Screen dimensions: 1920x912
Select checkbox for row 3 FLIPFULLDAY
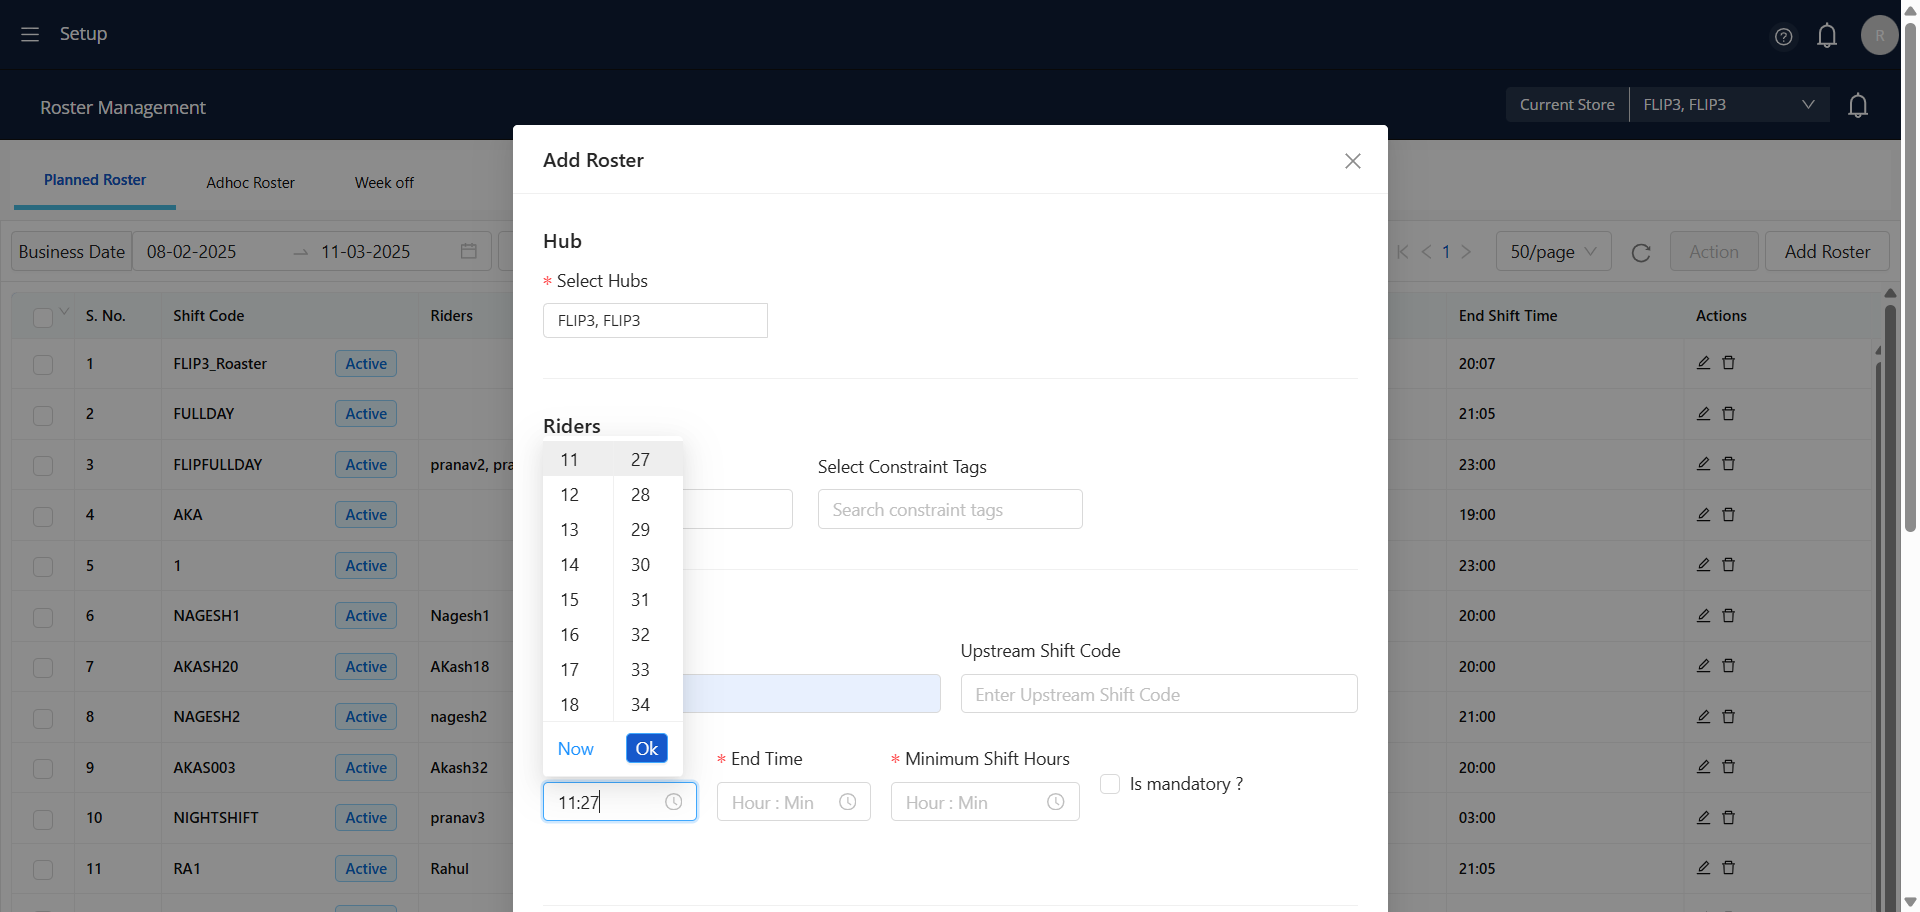coord(43,465)
